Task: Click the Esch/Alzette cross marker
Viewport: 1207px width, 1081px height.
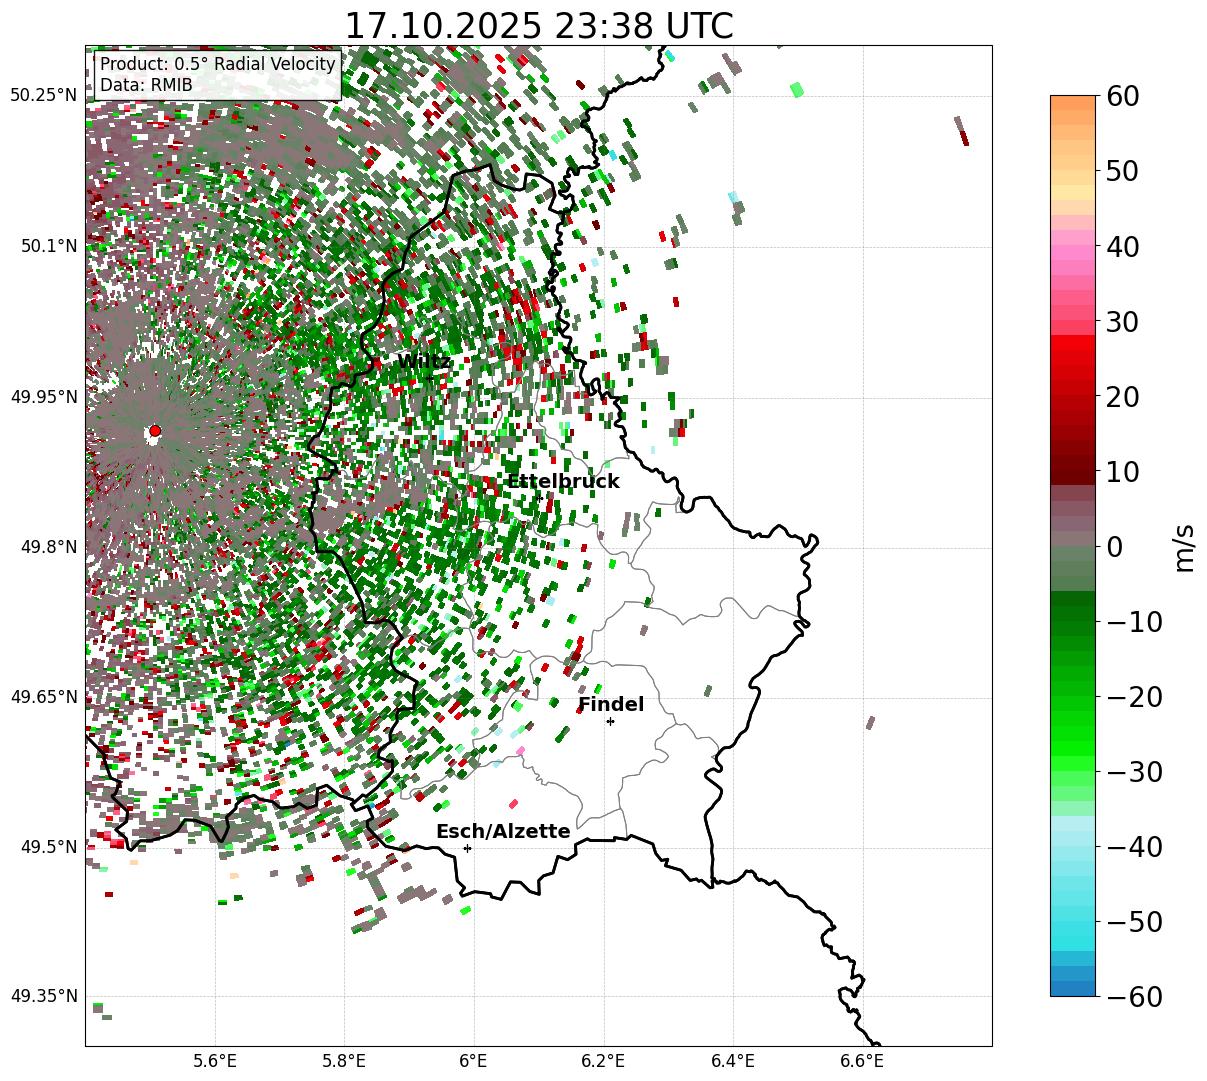Action: [x=467, y=848]
